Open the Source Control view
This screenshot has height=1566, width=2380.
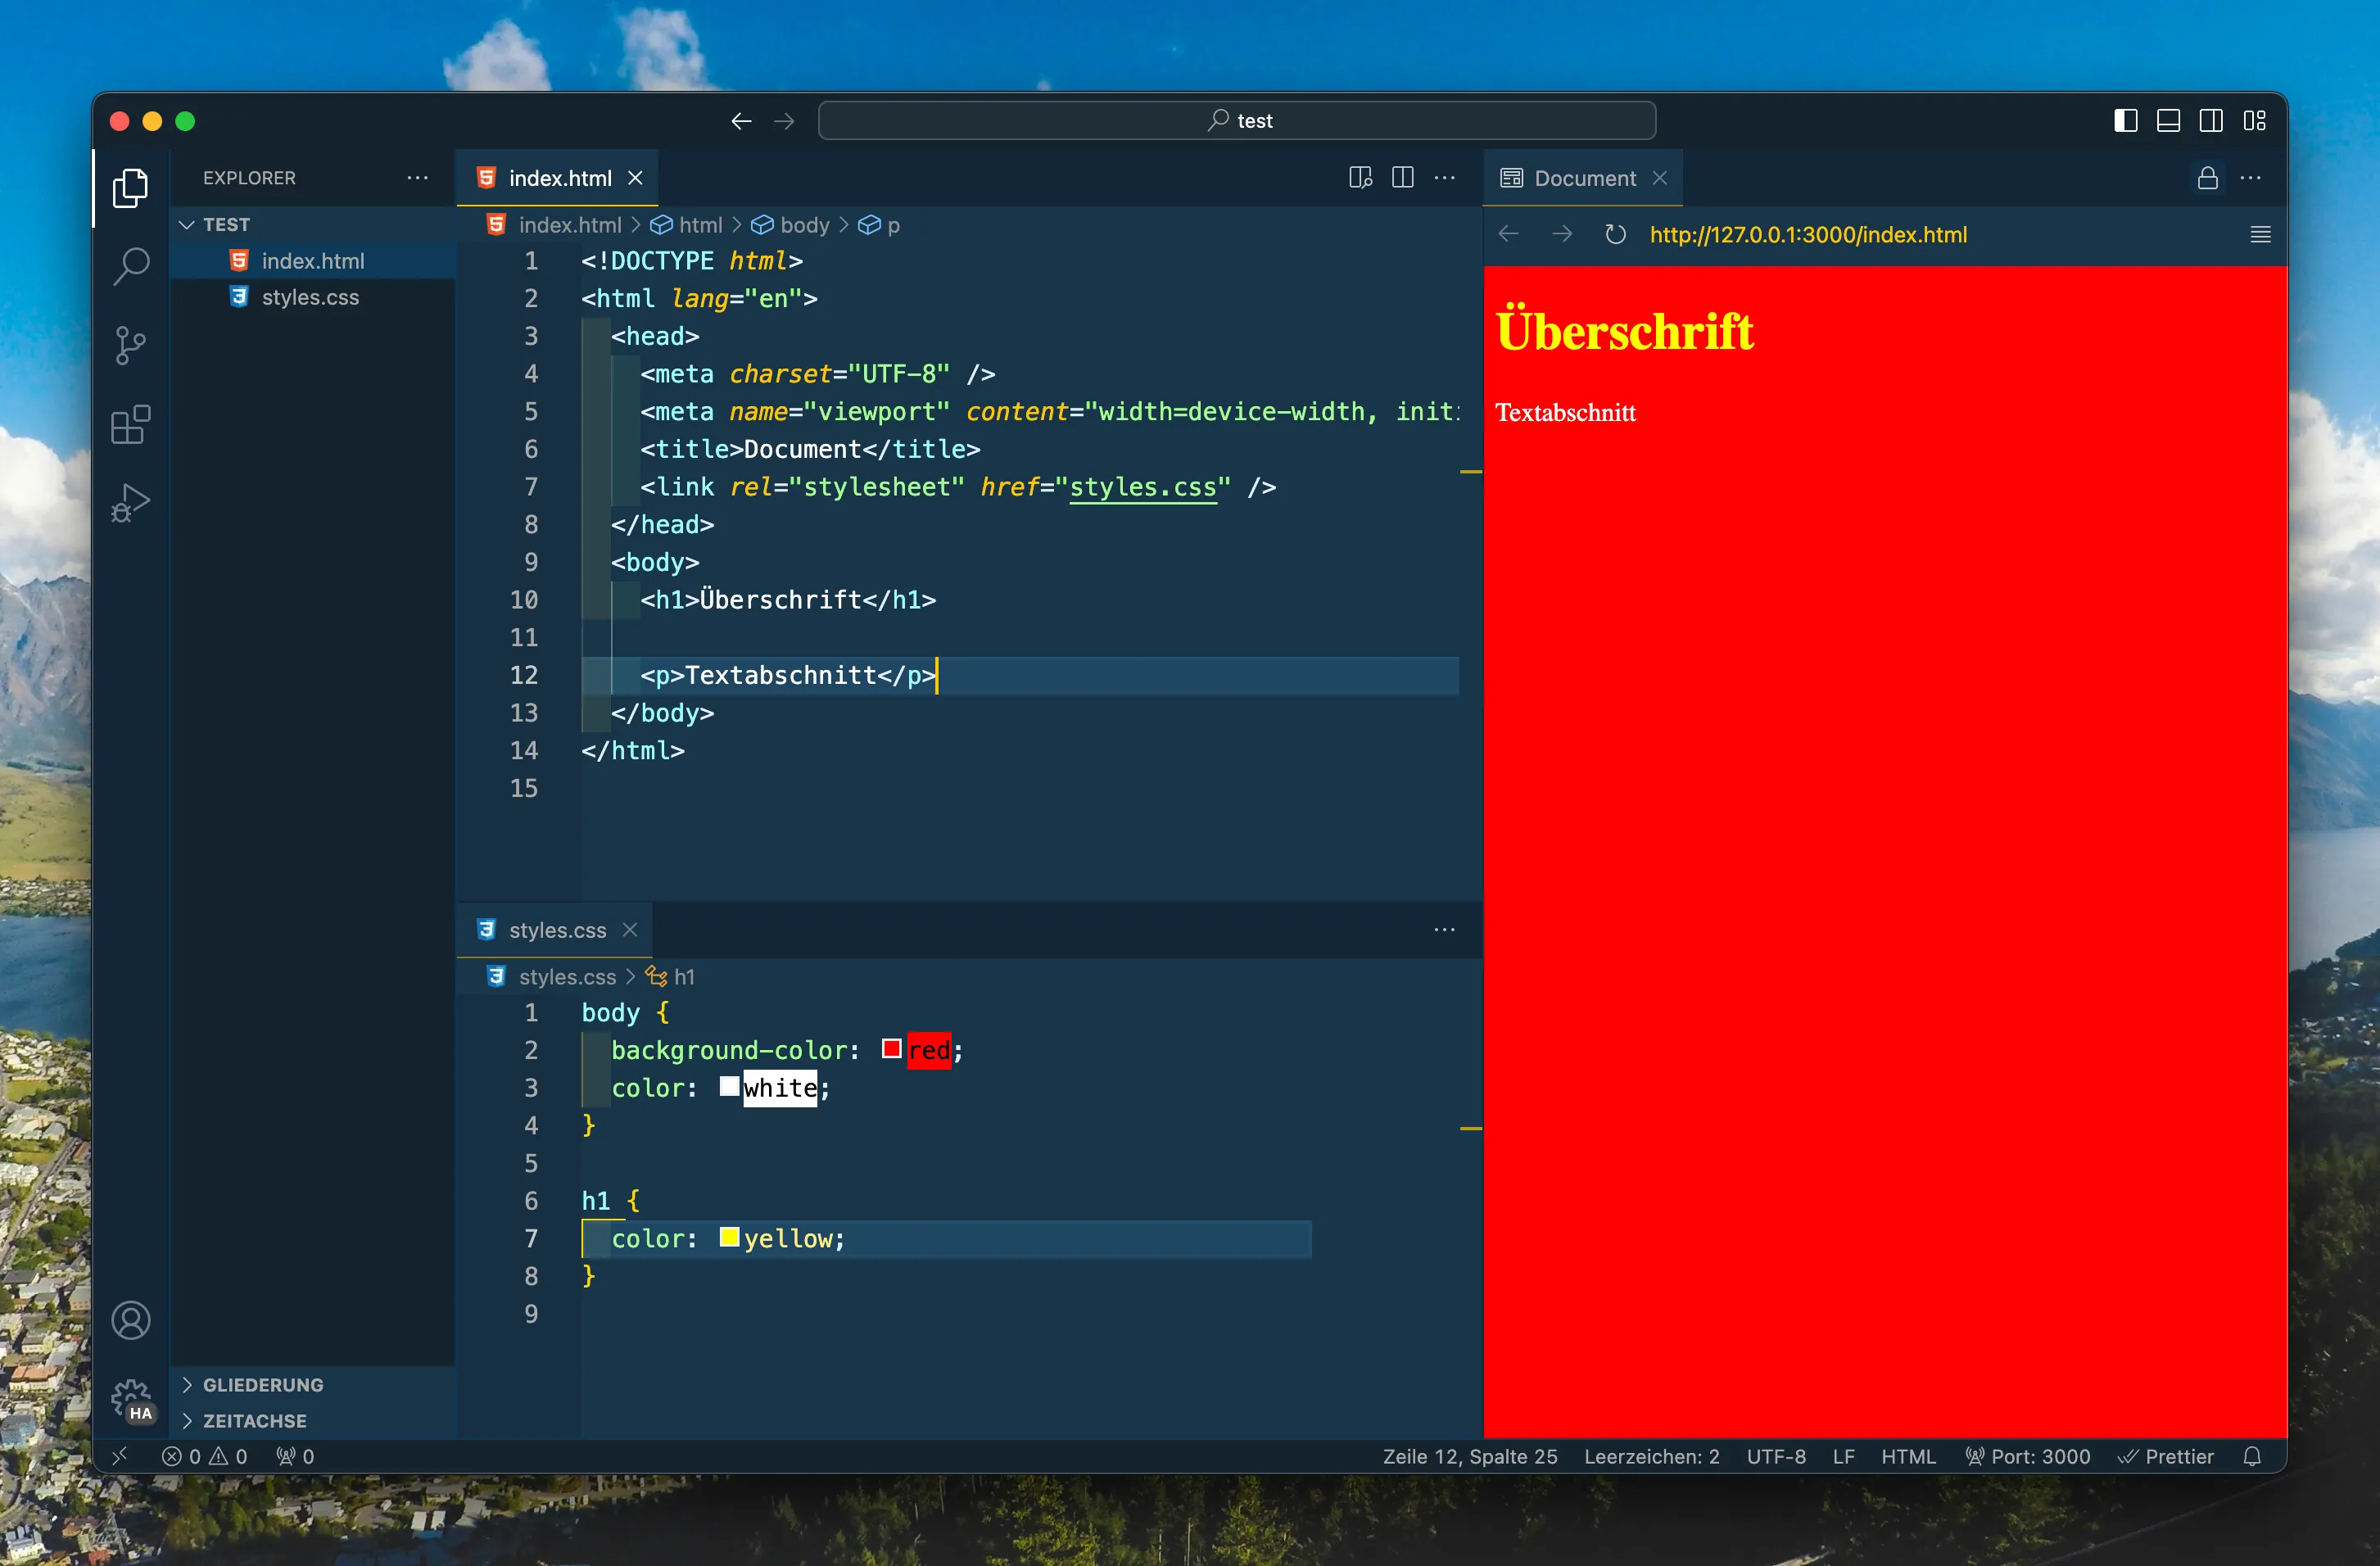pos(131,346)
